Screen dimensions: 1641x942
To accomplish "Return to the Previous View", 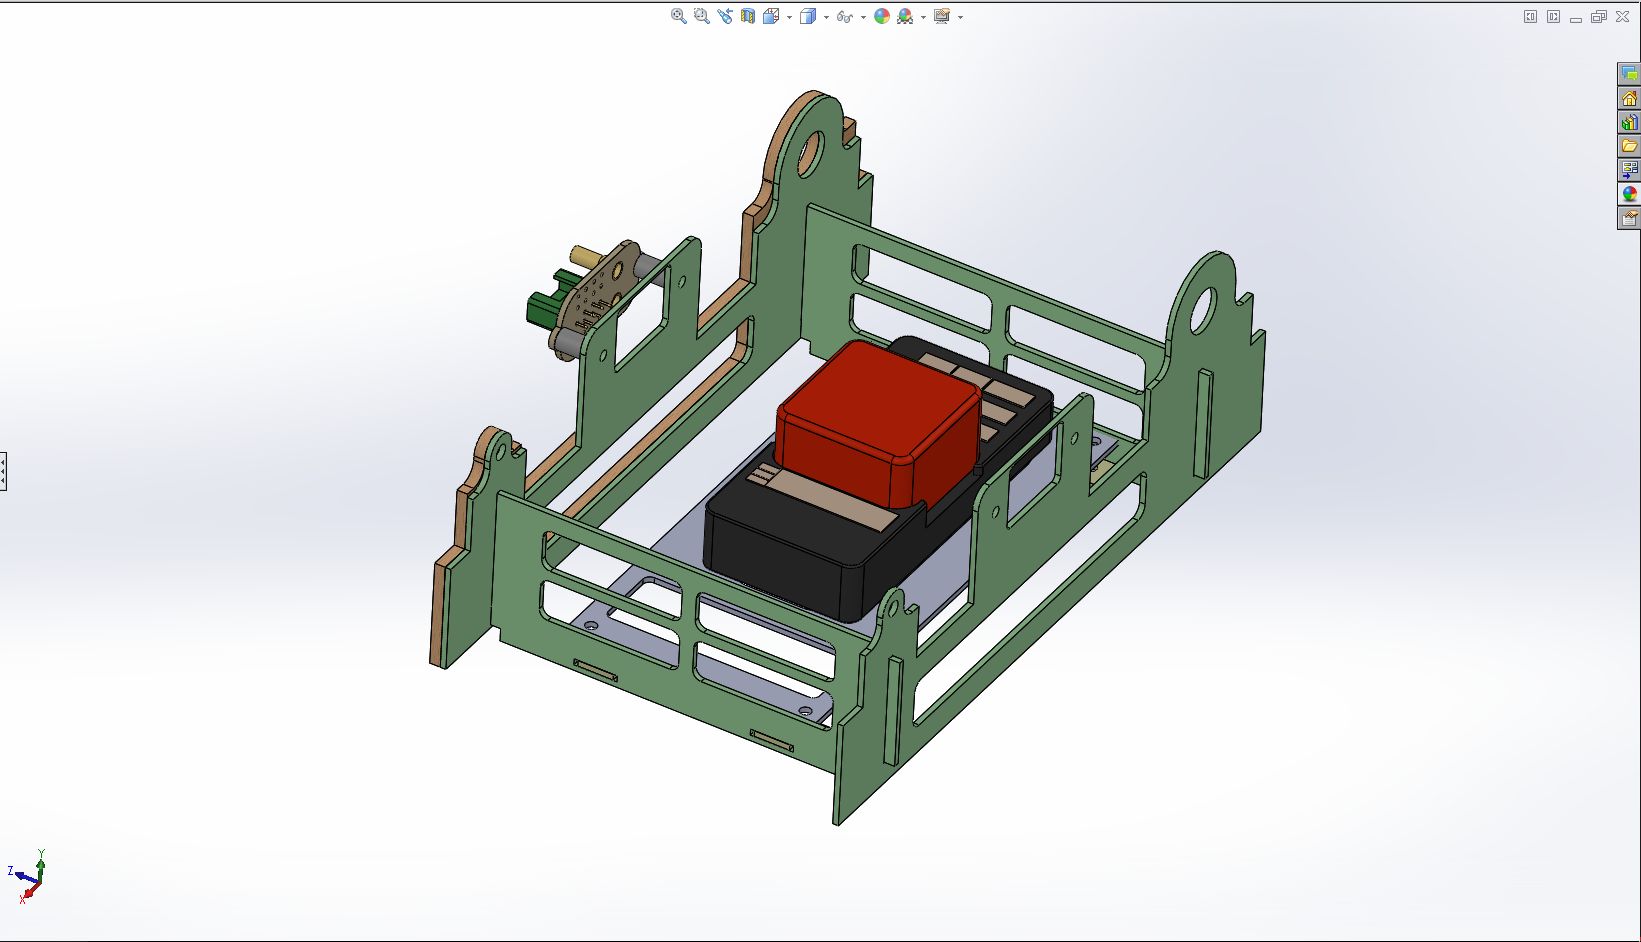I will coord(724,16).
